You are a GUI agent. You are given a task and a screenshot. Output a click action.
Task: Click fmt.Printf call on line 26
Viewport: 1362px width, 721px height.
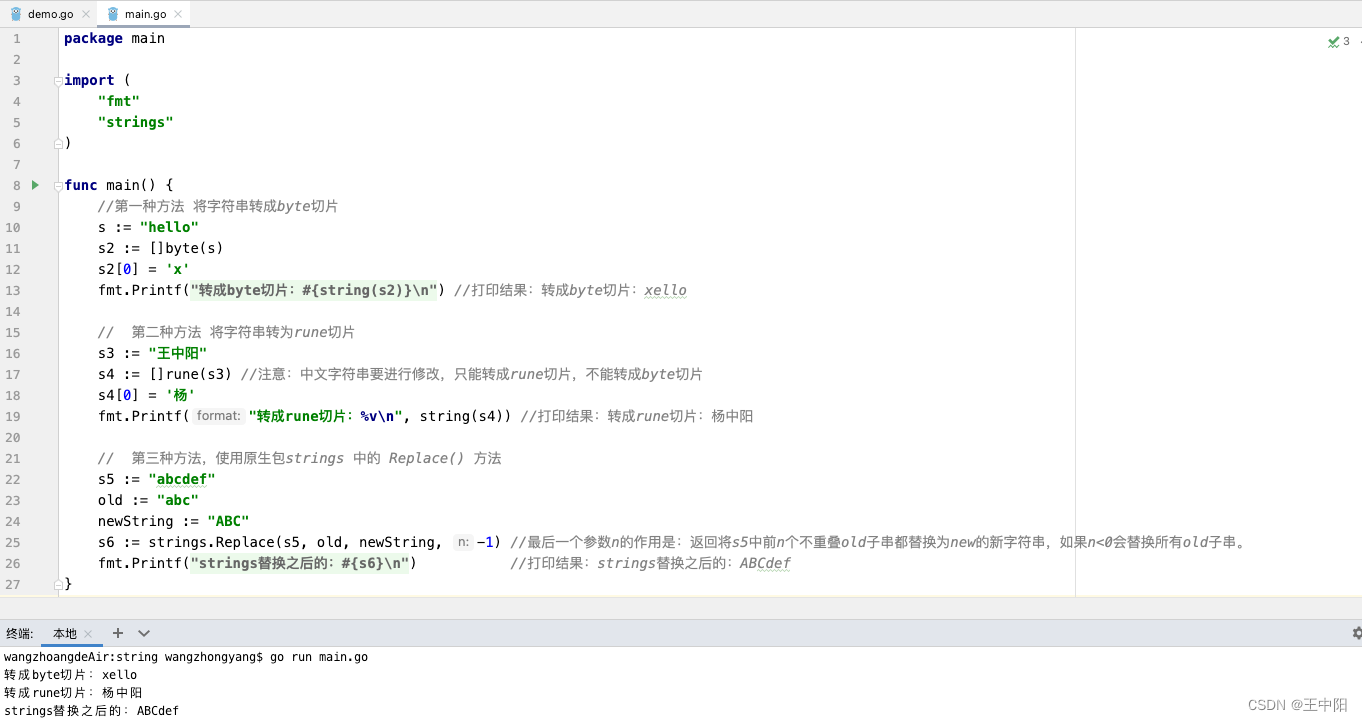pyautogui.click(x=257, y=563)
